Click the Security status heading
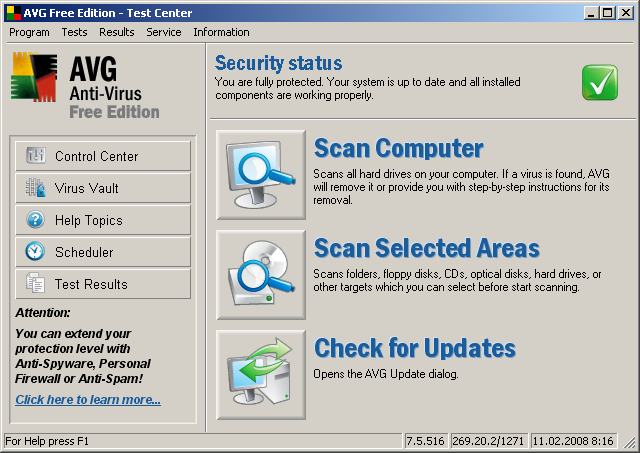This screenshot has width=640, height=453. [279, 63]
